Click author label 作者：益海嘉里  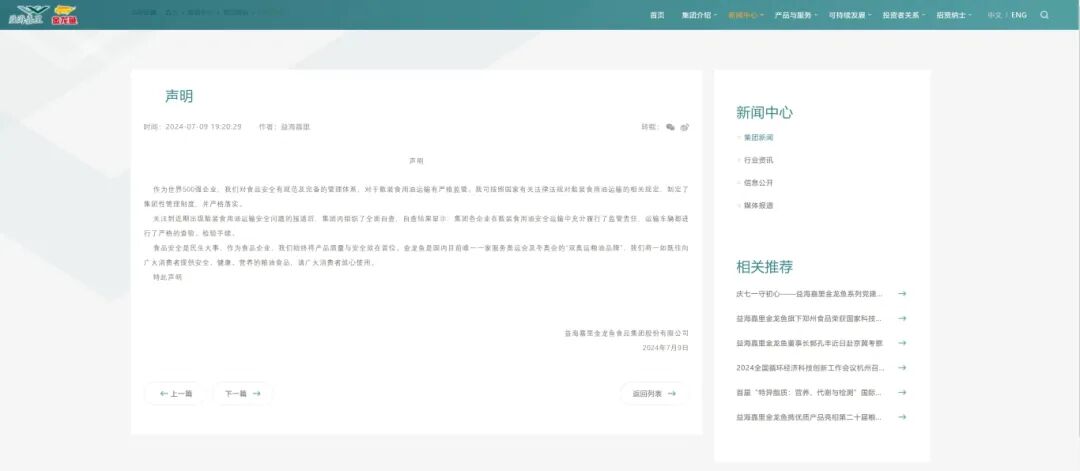(284, 127)
